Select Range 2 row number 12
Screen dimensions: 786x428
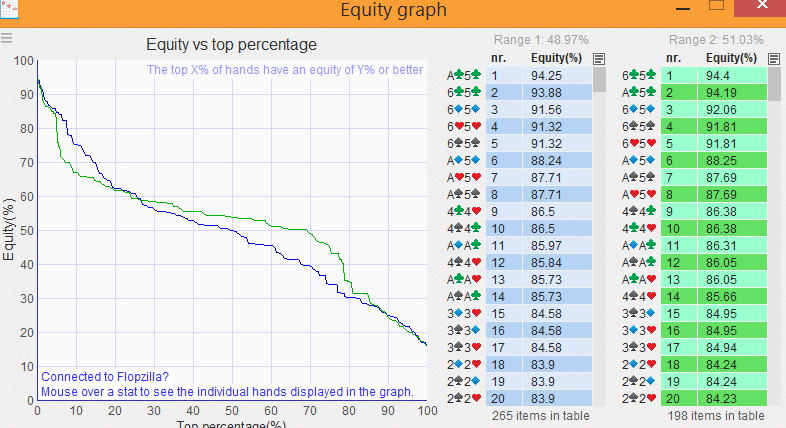[679, 263]
